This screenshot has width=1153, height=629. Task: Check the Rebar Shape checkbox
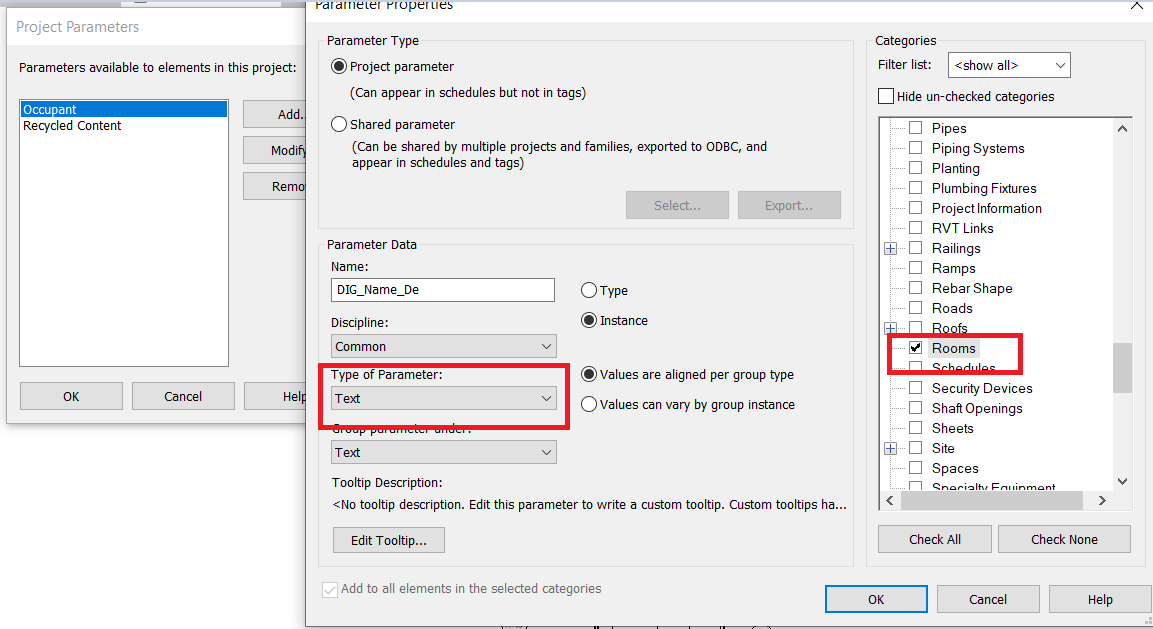(x=915, y=287)
